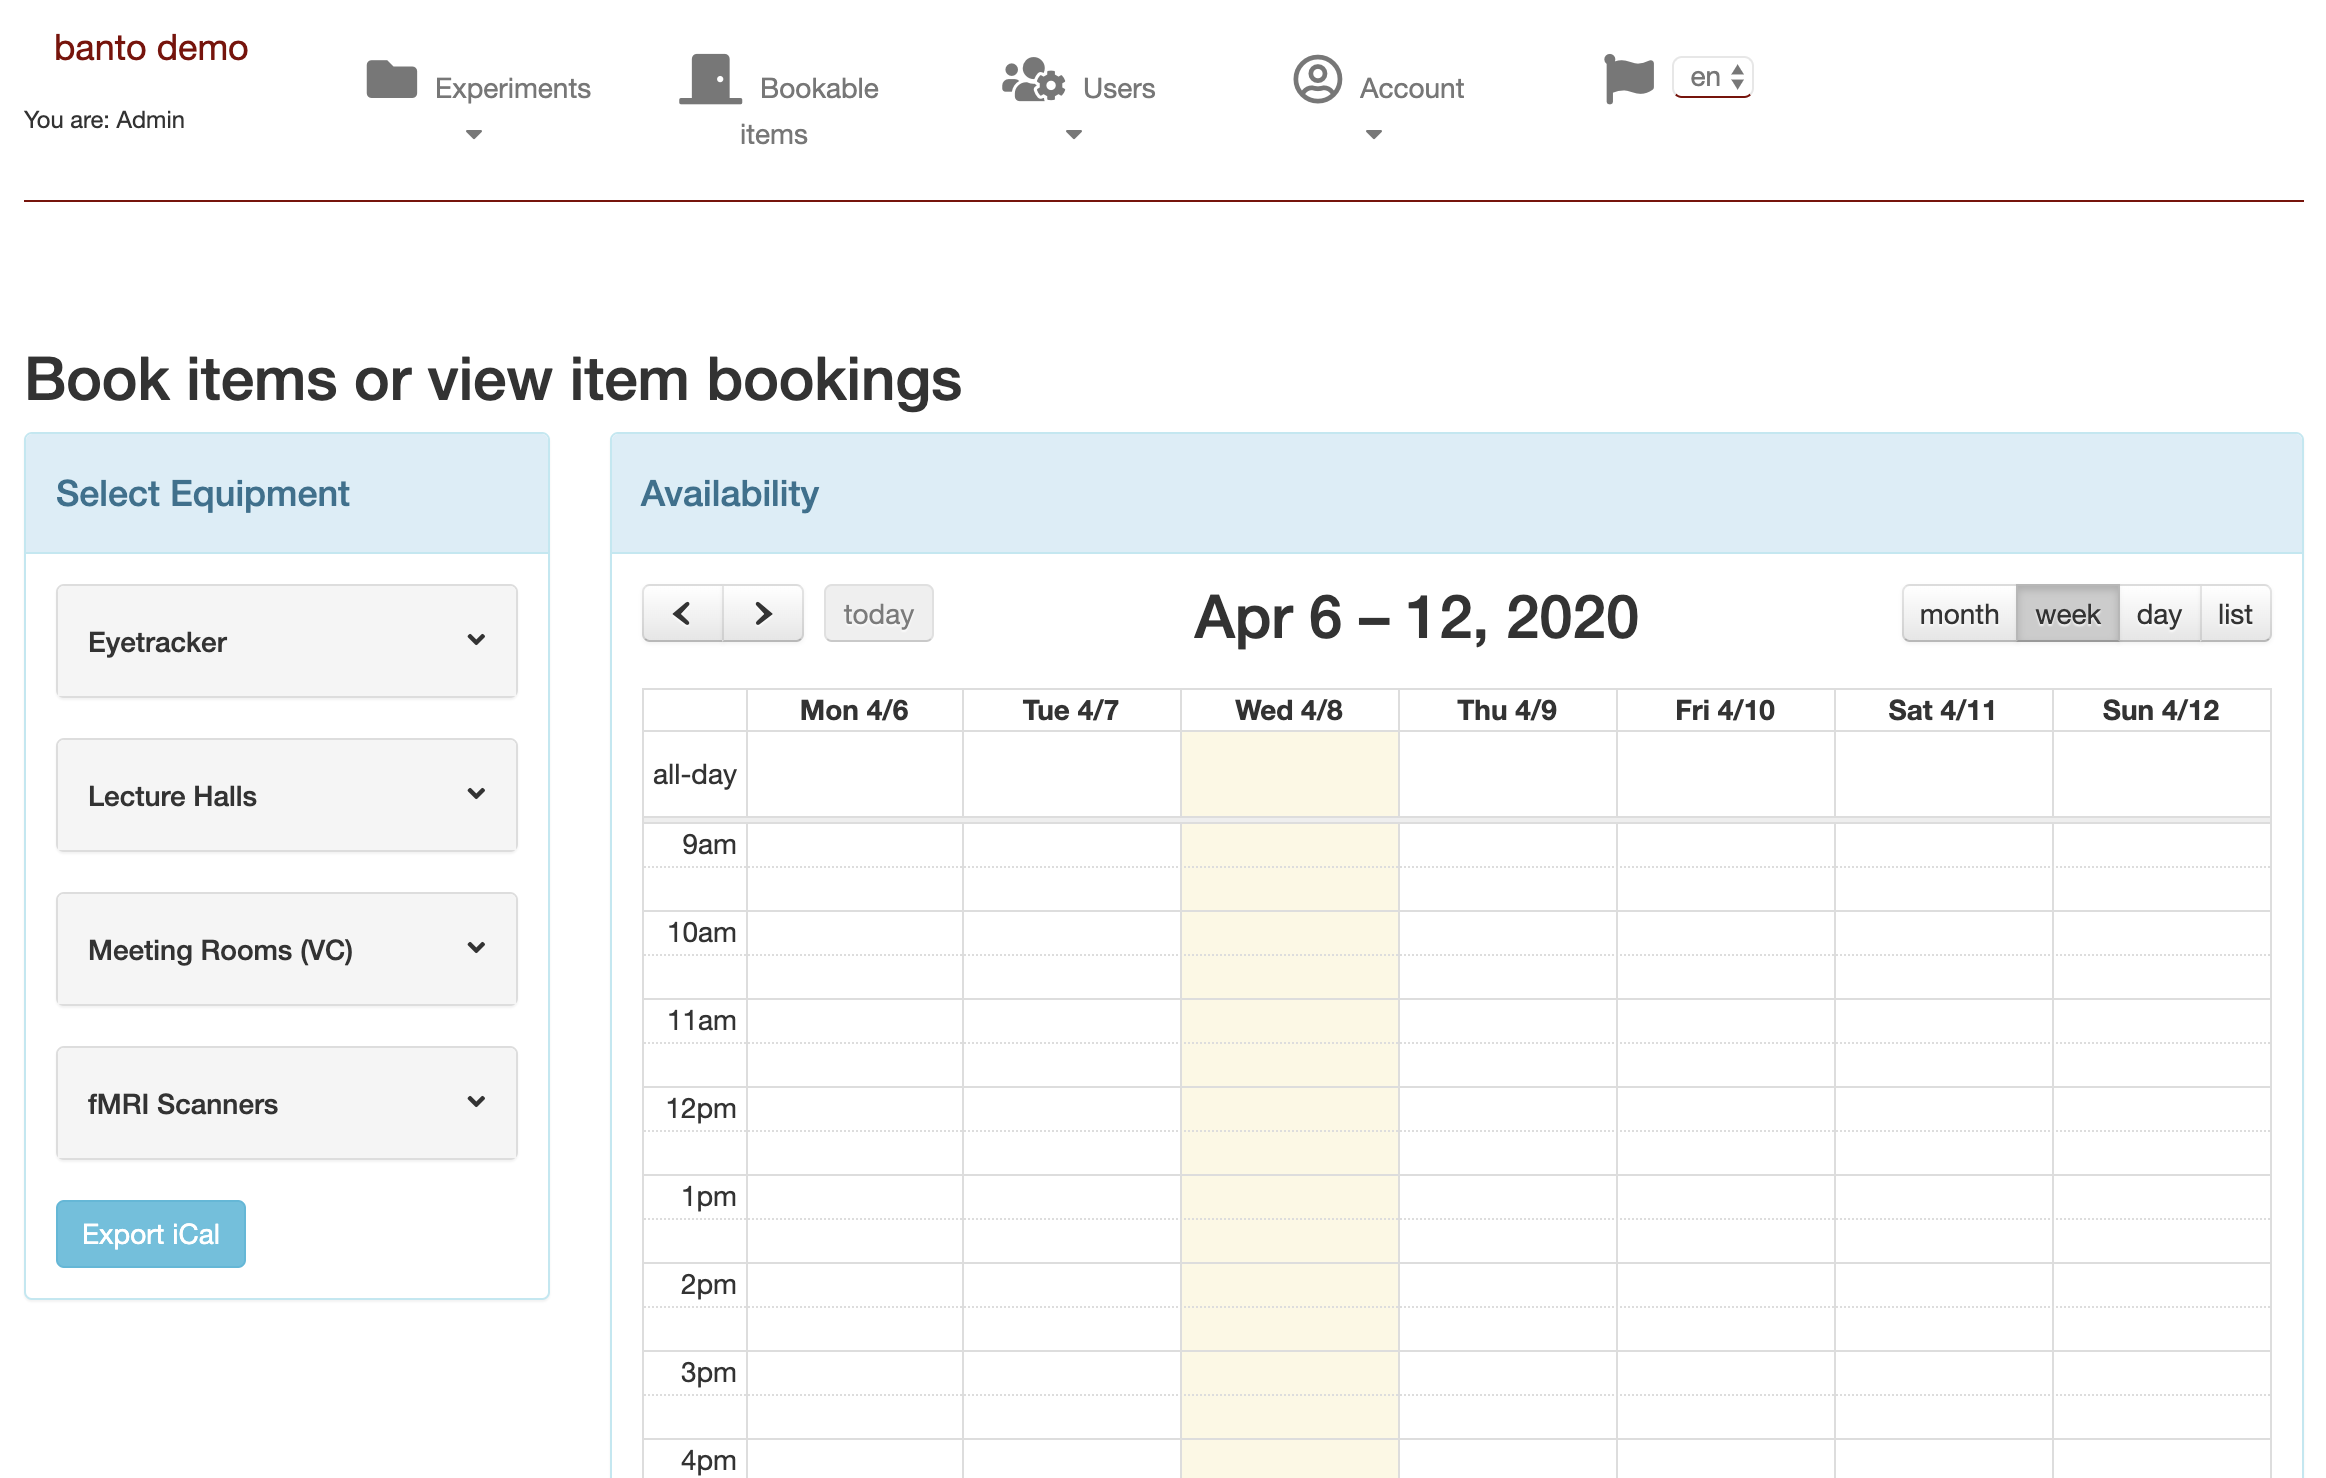Click the Bookable items icon
2326x1478 pixels.
coord(709,78)
